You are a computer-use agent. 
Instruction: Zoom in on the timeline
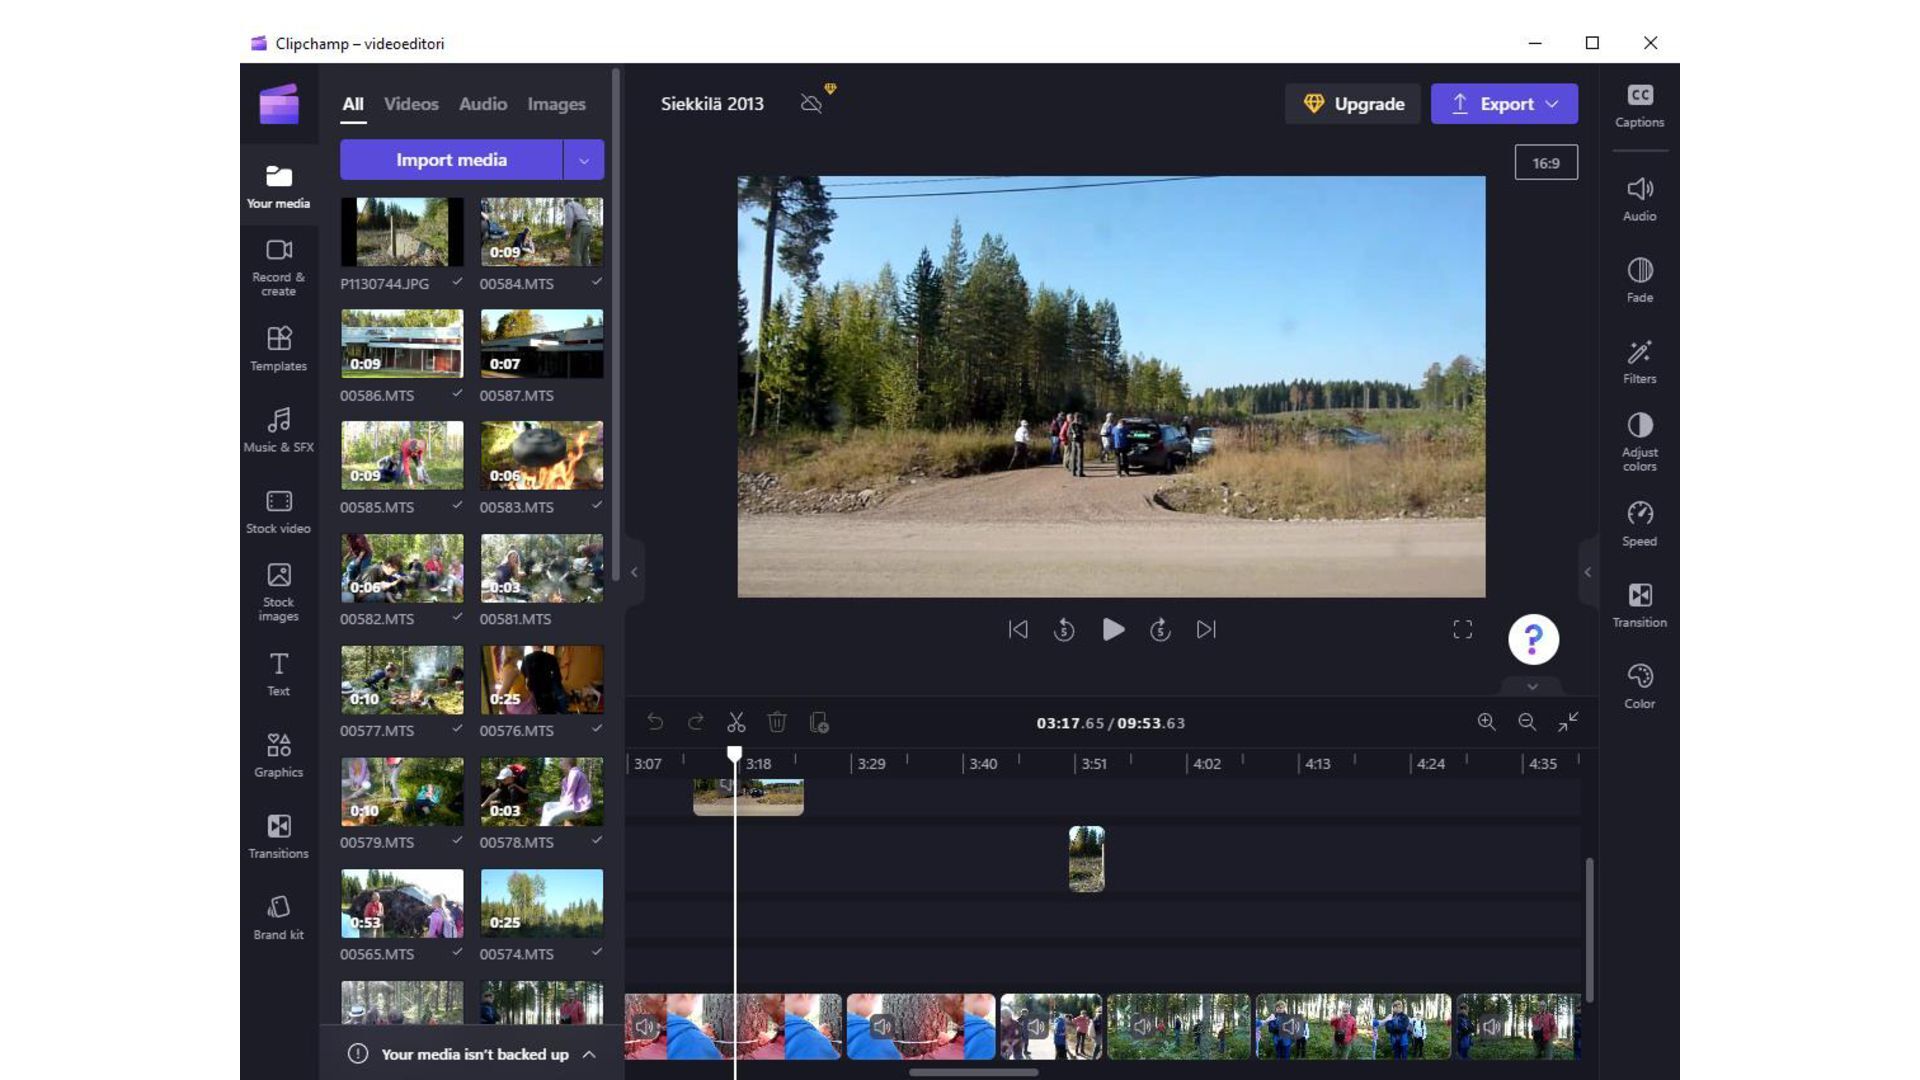pos(1486,722)
